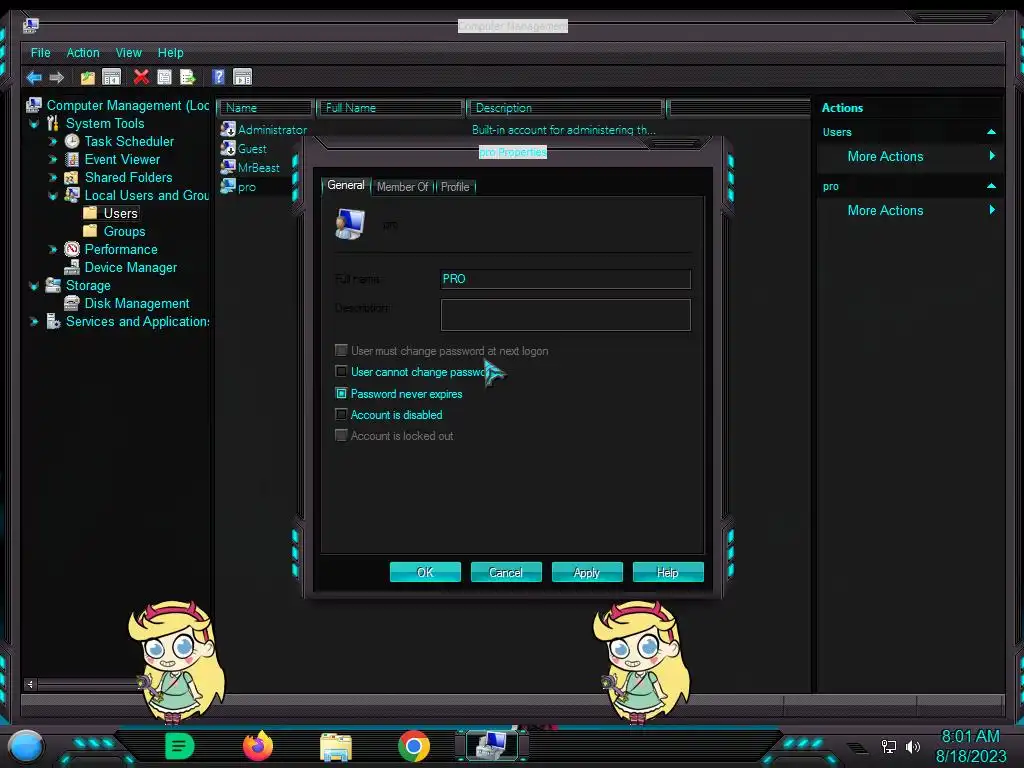This screenshot has width=1024, height=768.
Task: Expand the Event Viewer node
Action: tap(53, 159)
